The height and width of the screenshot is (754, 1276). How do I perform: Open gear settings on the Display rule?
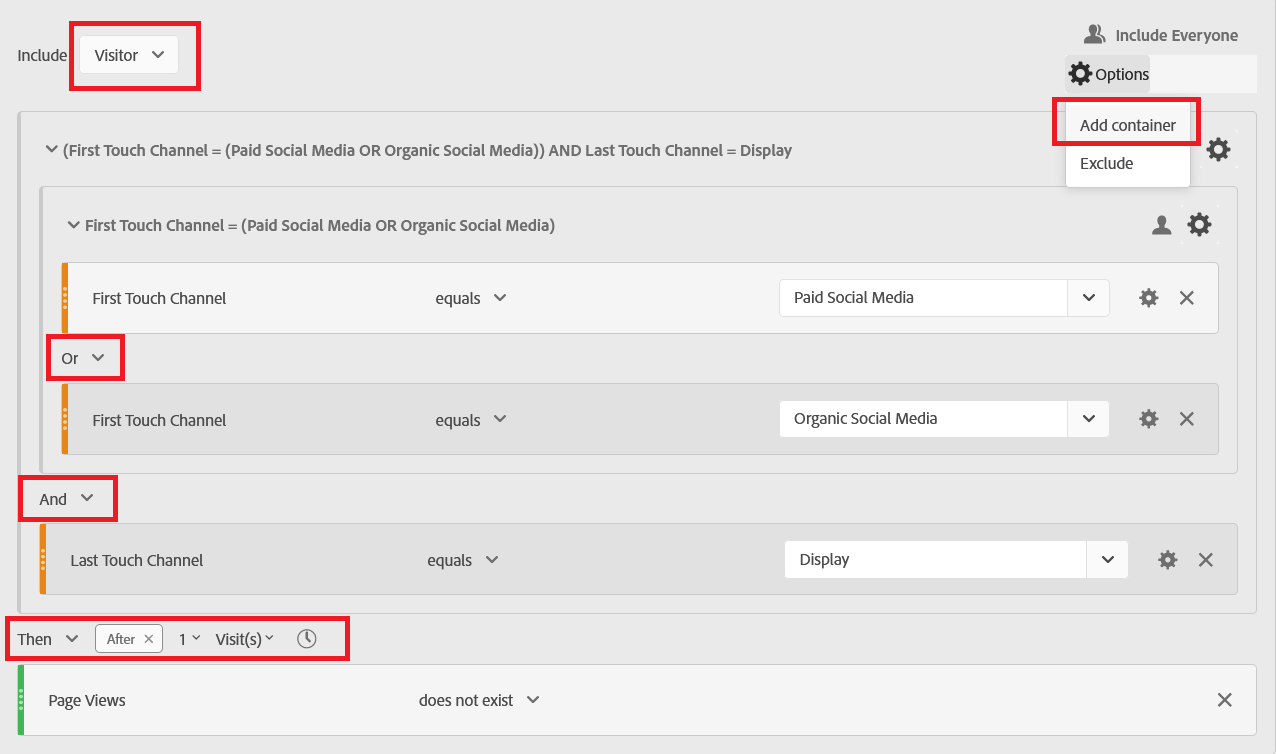tap(1167, 559)
